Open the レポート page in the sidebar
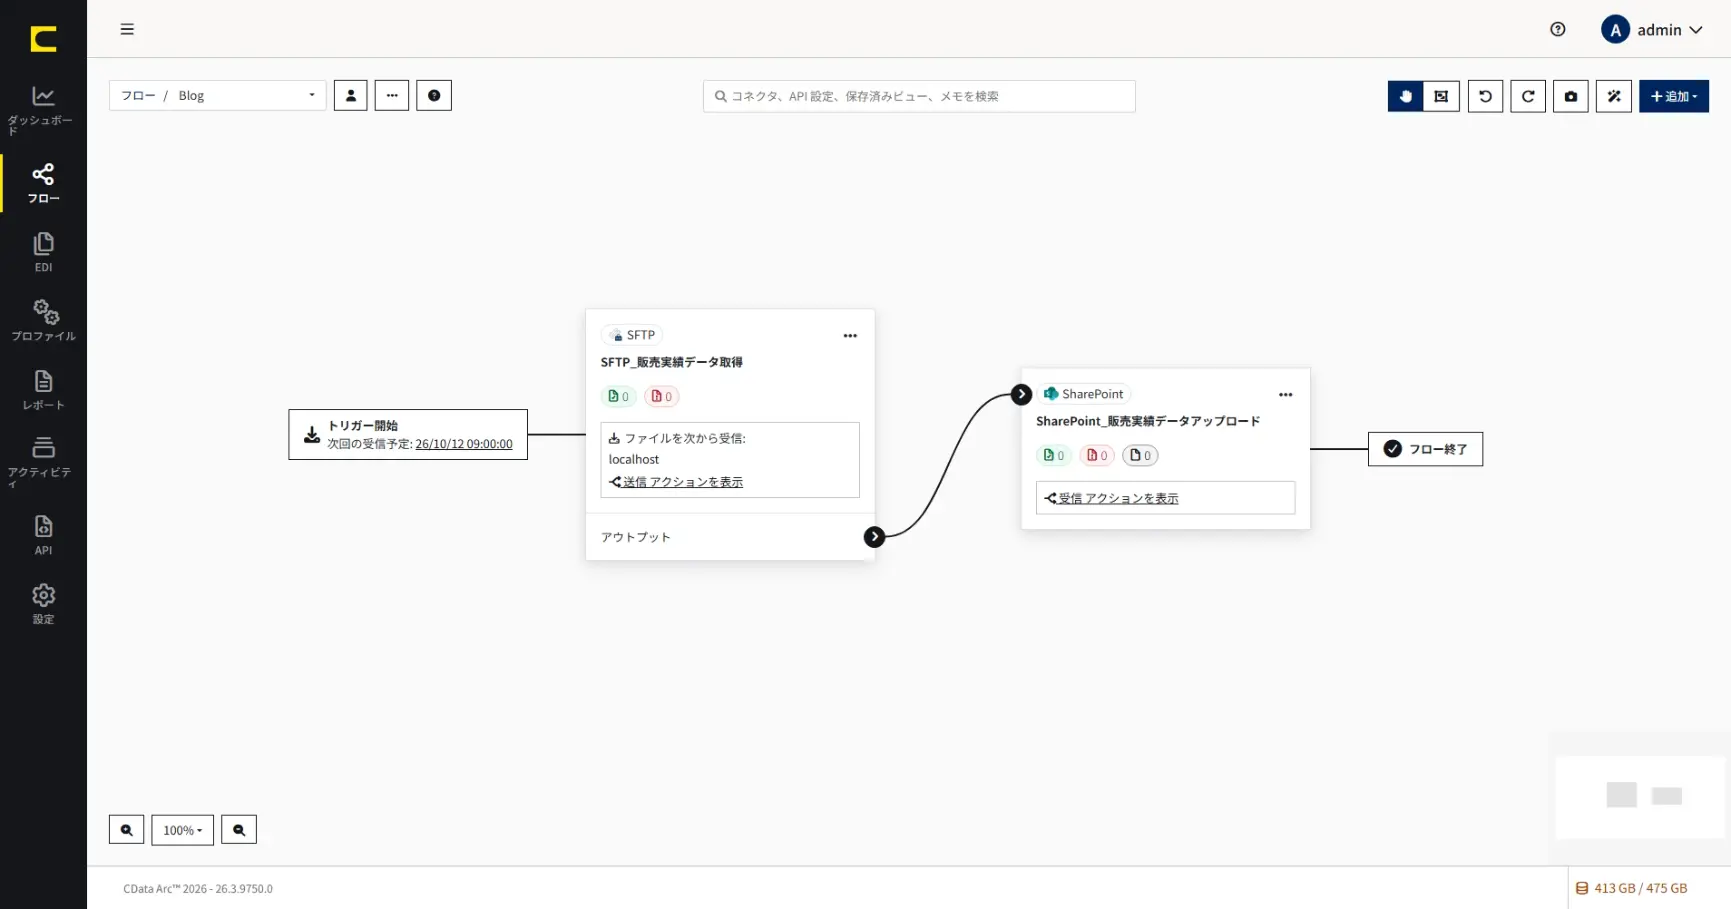The image size is (1731, 909). [43, 389]
